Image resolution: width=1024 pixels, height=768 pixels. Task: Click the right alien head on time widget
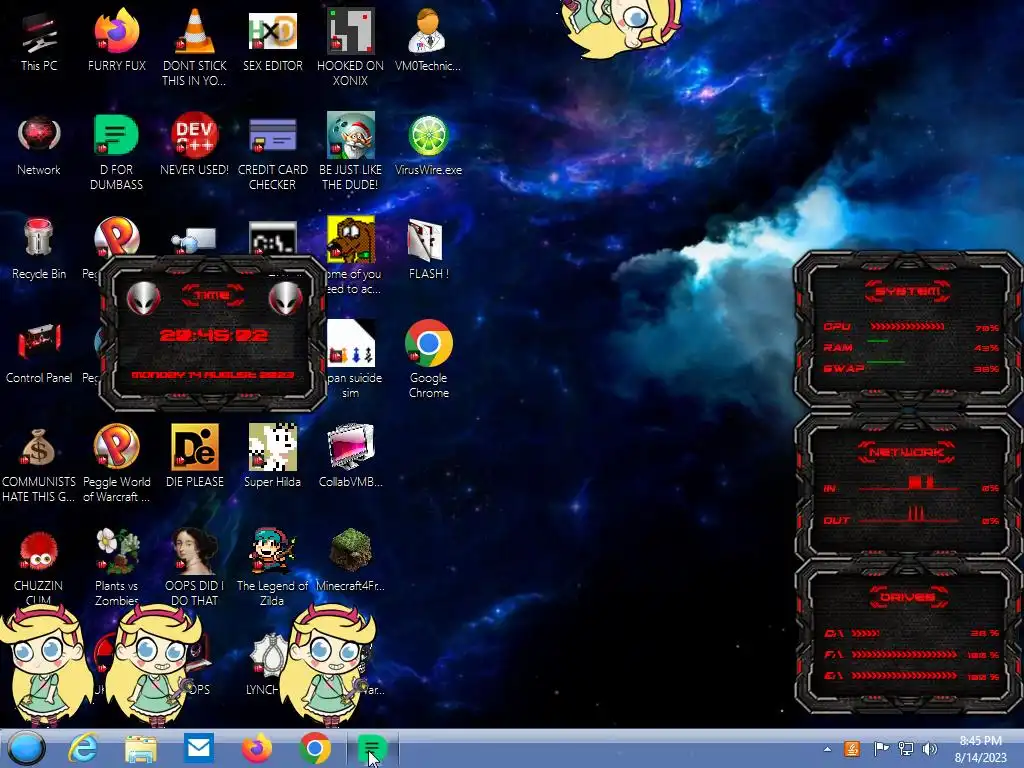tap(286, 298)
